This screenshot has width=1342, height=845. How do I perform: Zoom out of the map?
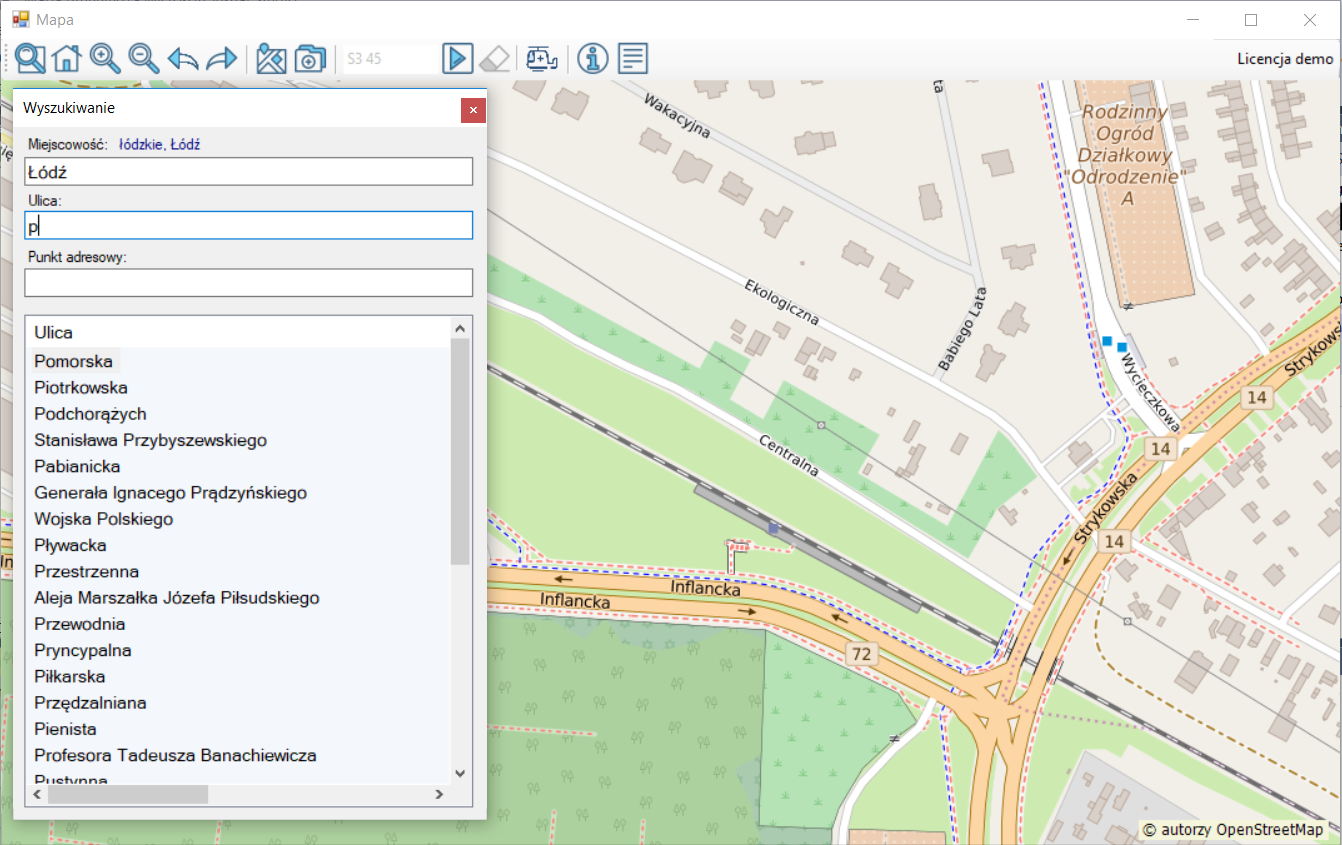143,59
